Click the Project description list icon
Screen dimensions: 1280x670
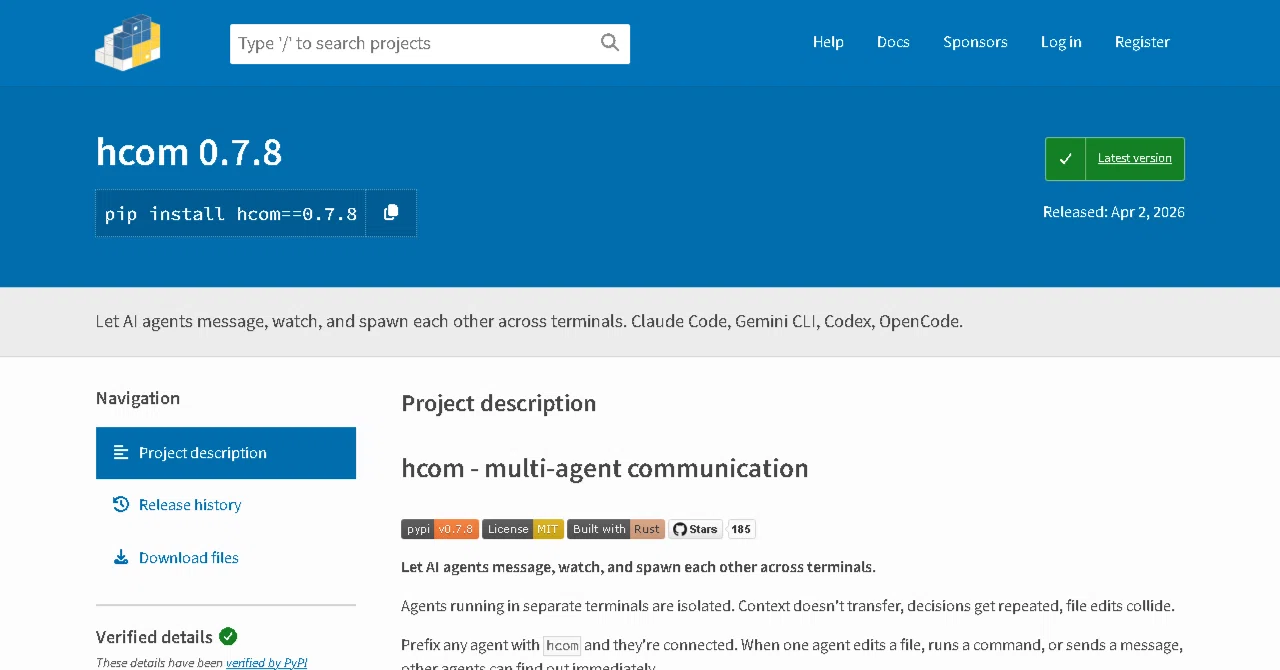pos(121,453)
